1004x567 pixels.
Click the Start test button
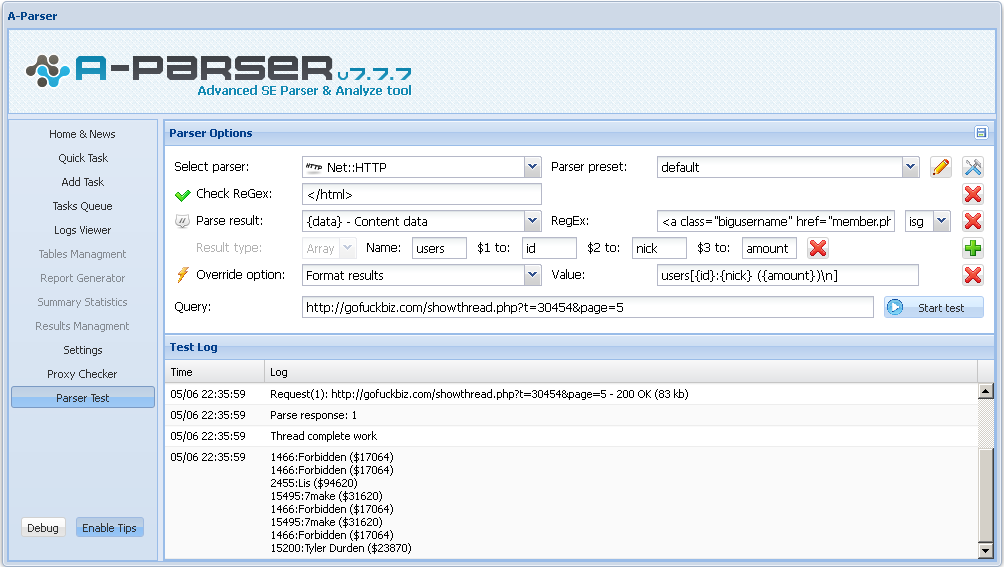[934, 307]
